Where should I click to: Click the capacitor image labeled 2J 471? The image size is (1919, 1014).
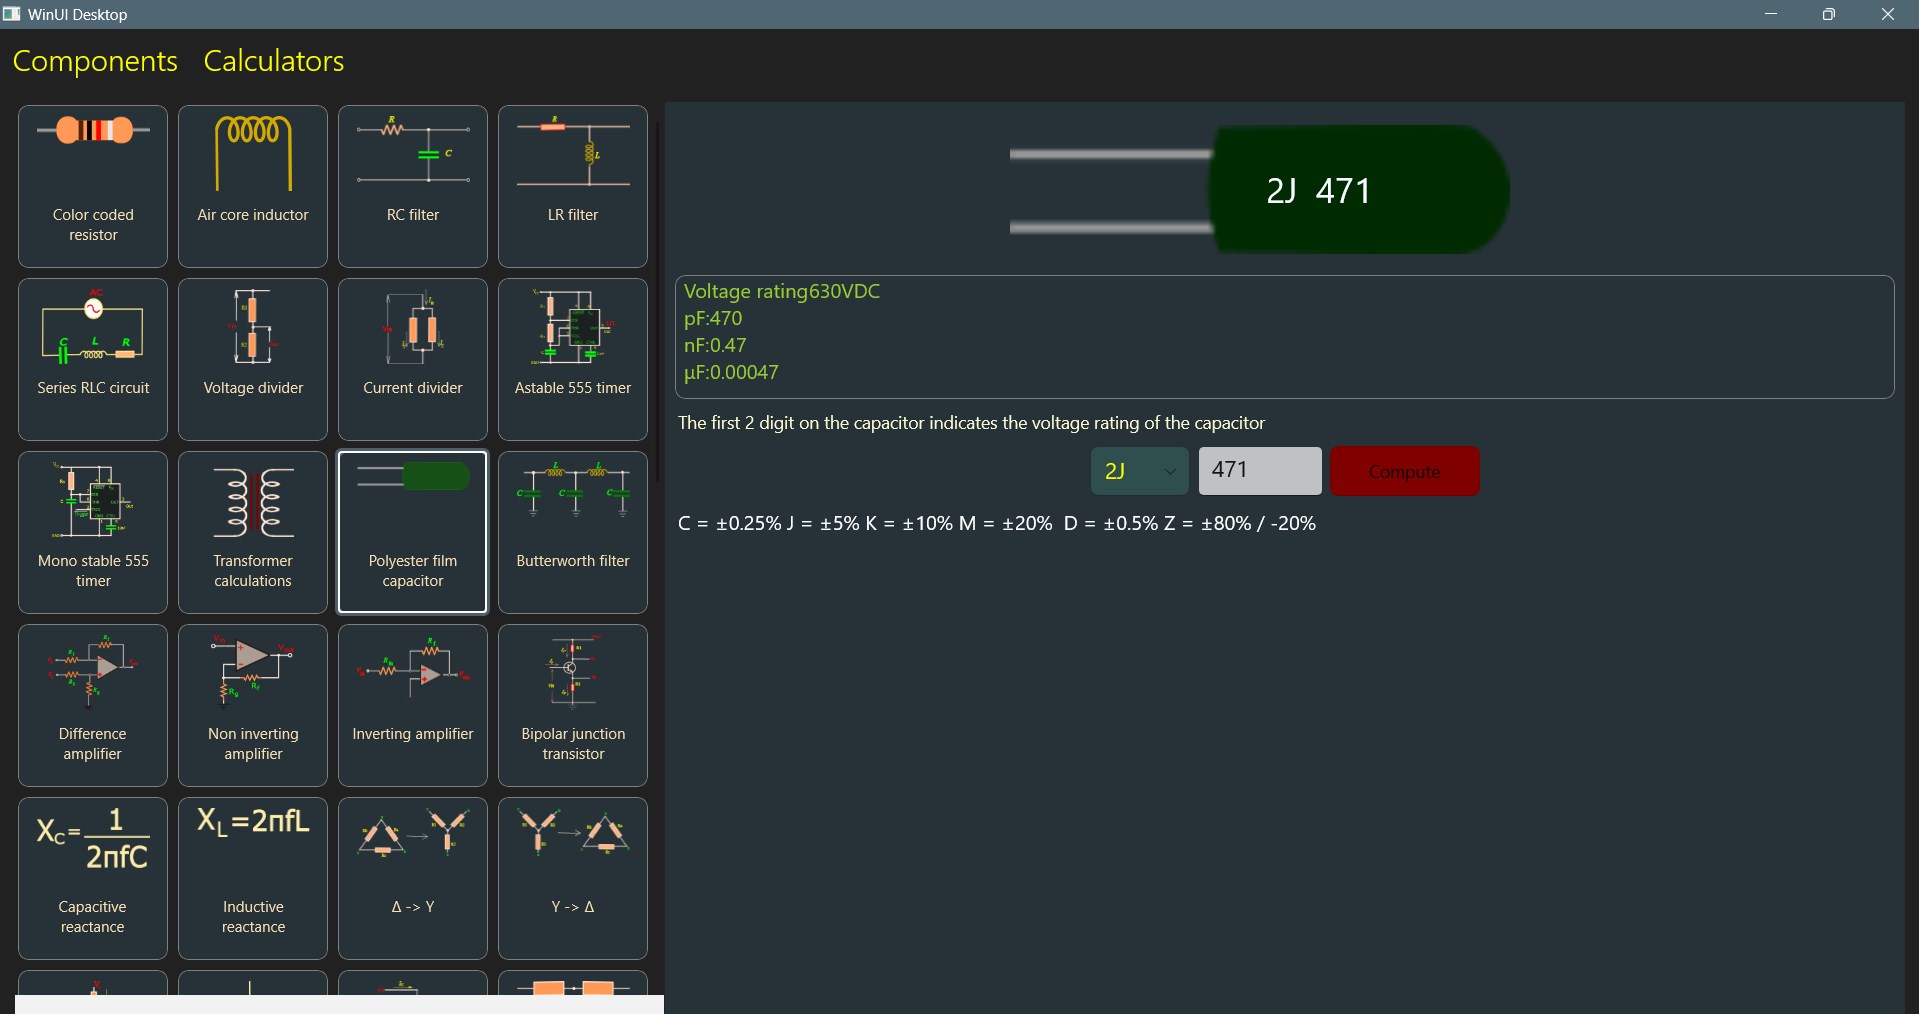(1260, 190)
